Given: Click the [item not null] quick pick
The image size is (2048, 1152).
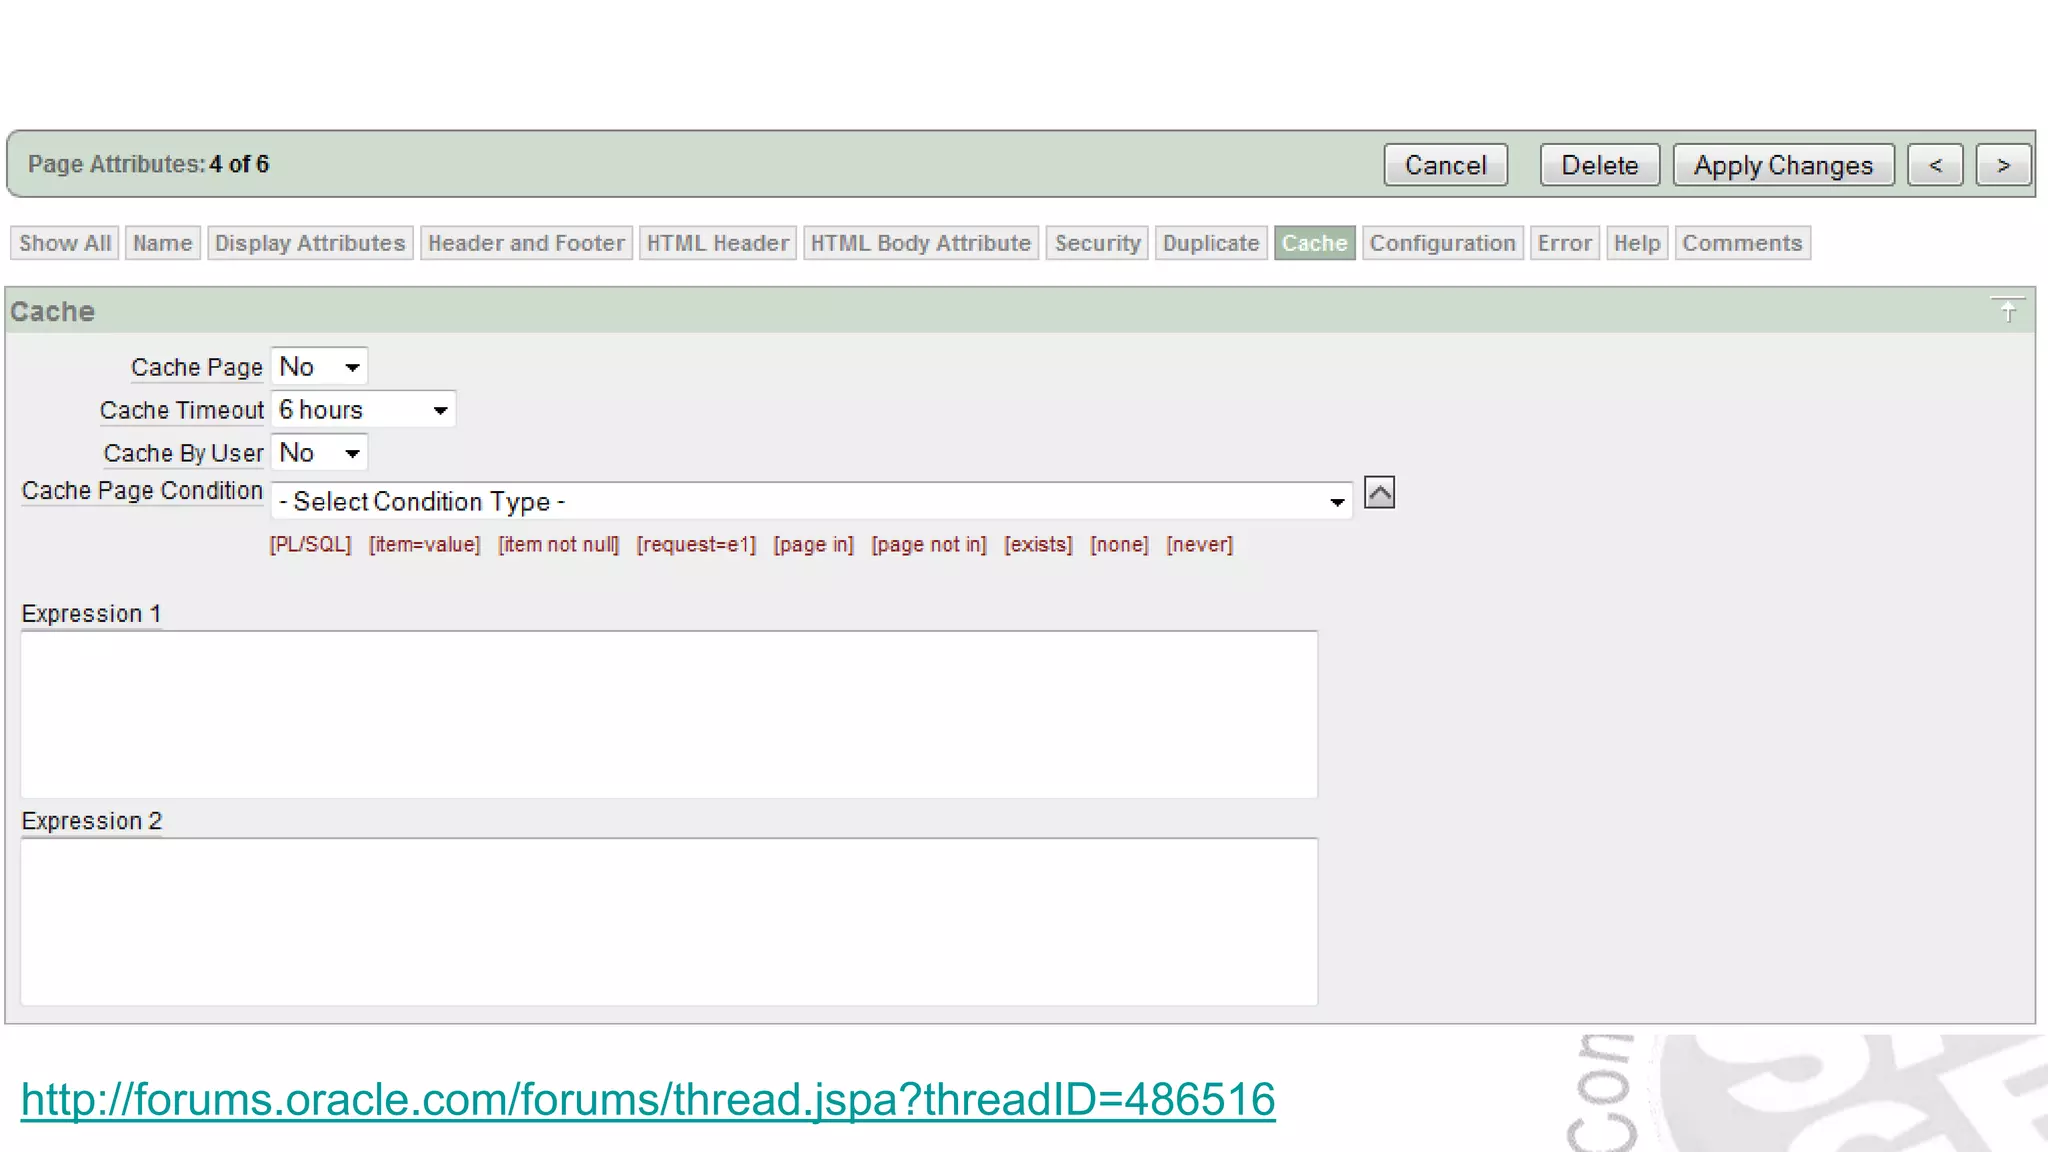Looking at the screenshot, I should [559, 545].
